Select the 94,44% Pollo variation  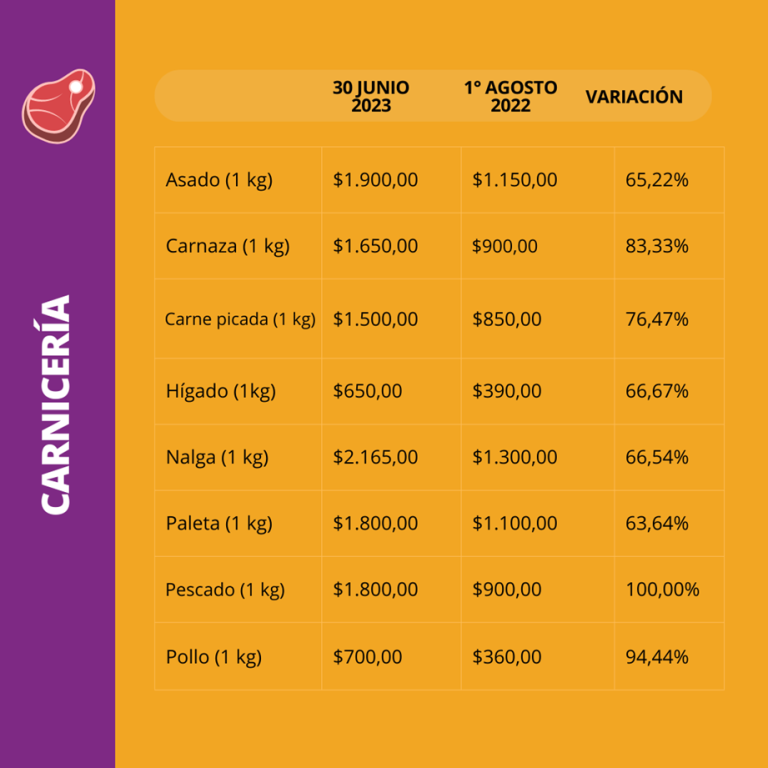tap(657, 656)
